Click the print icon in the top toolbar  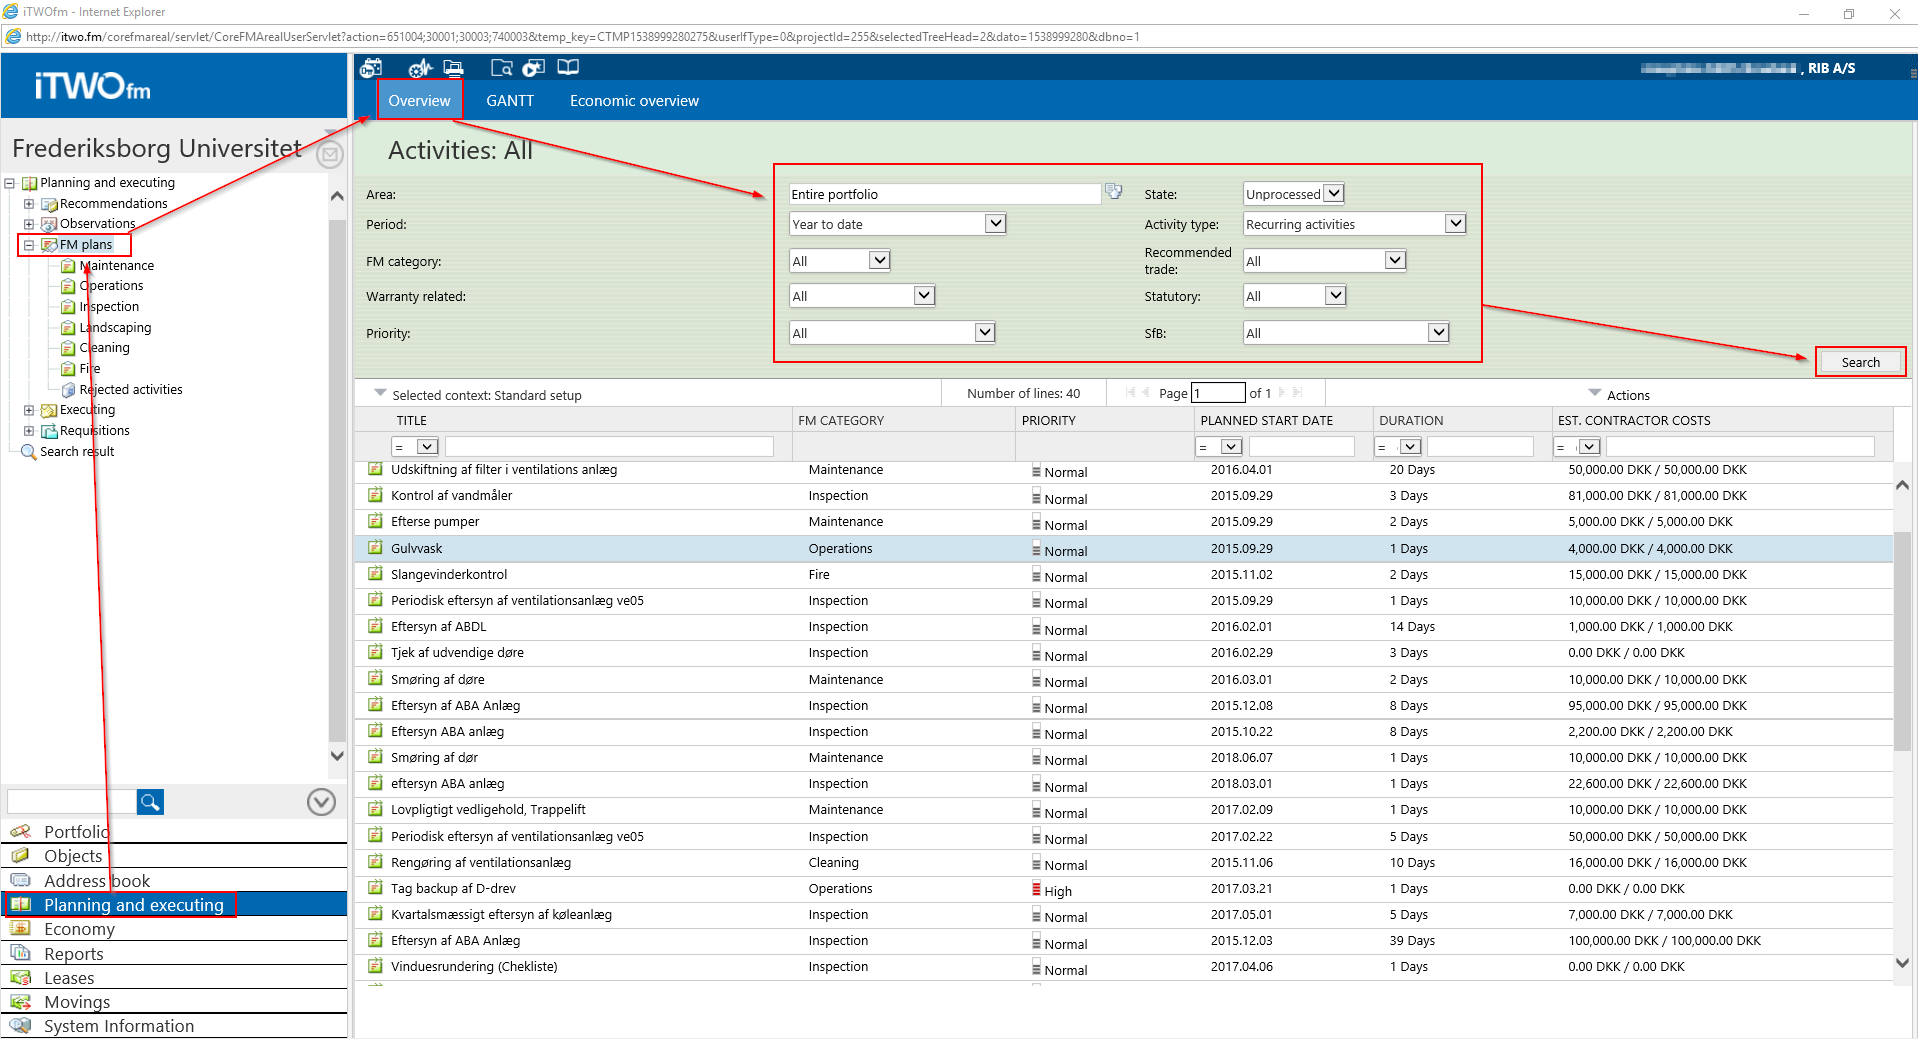pos(453,67)
